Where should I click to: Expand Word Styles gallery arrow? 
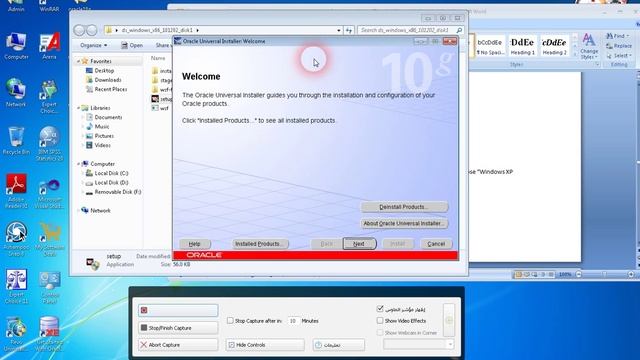tap(575, 53)
